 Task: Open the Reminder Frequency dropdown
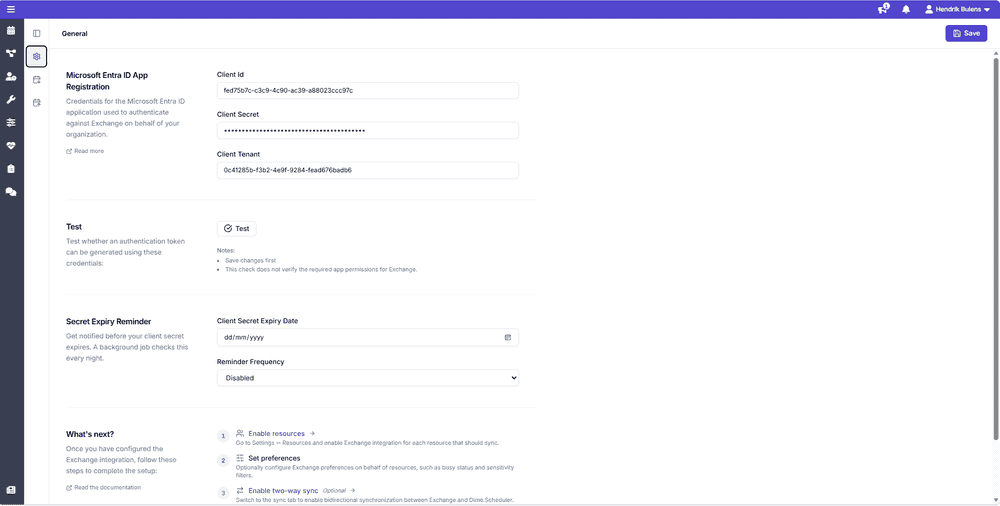pos(367,378)
